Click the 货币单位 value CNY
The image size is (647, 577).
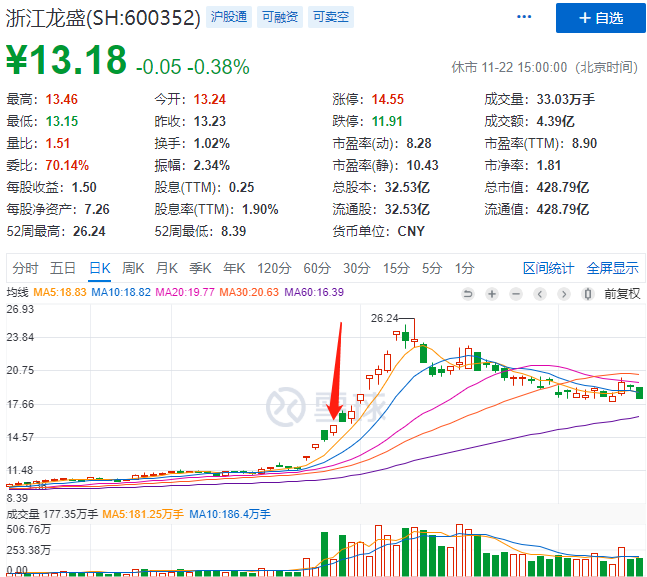[x=411, y=232]
